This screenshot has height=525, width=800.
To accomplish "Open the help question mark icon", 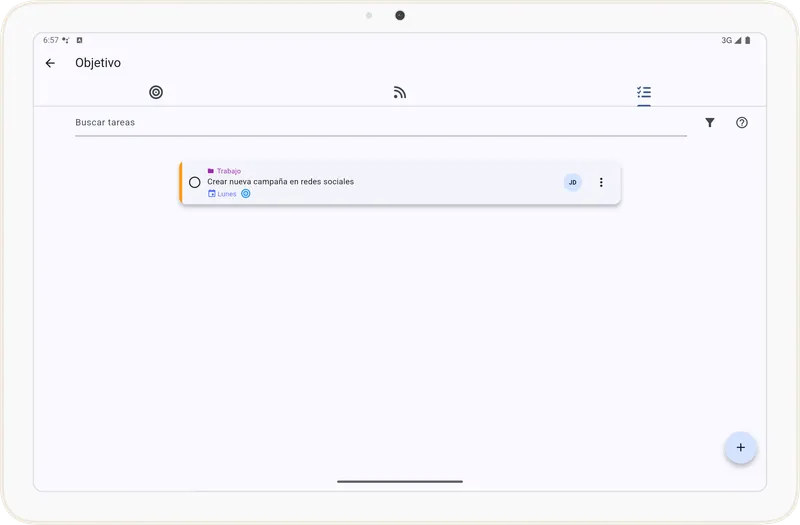I will click(x=742, y=123).
